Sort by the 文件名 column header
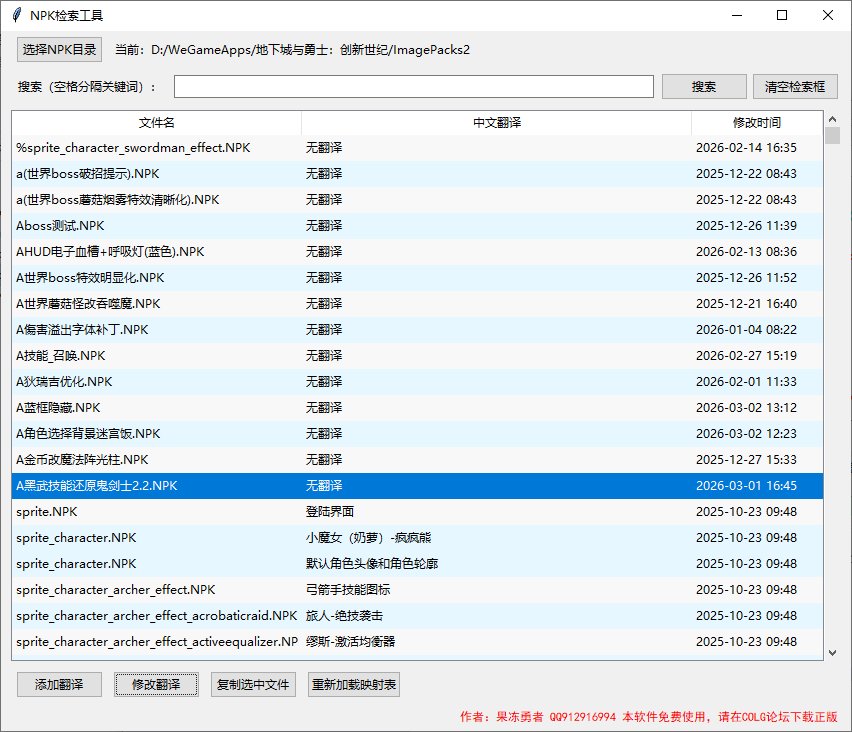The width and height of the screenshot is (852, 732). coord(155,122)
